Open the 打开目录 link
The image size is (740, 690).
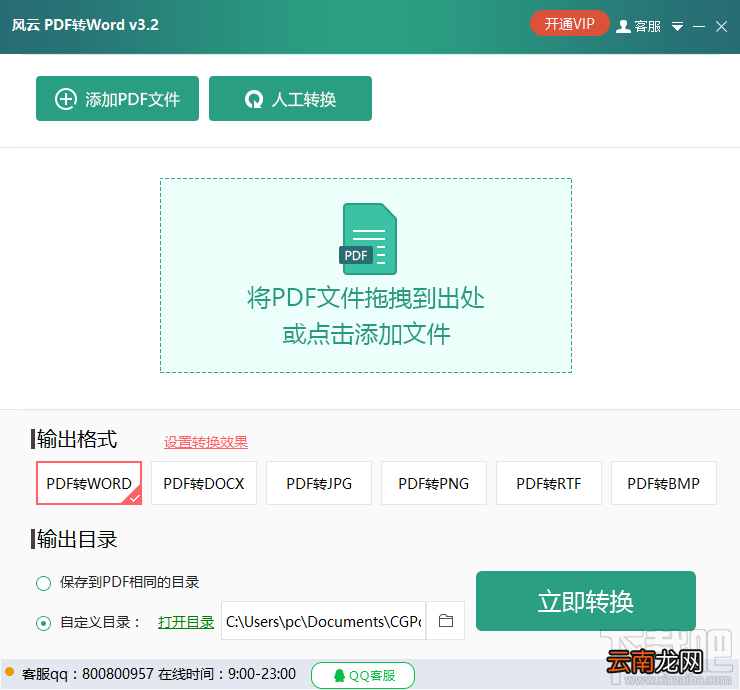pos(186,622)
